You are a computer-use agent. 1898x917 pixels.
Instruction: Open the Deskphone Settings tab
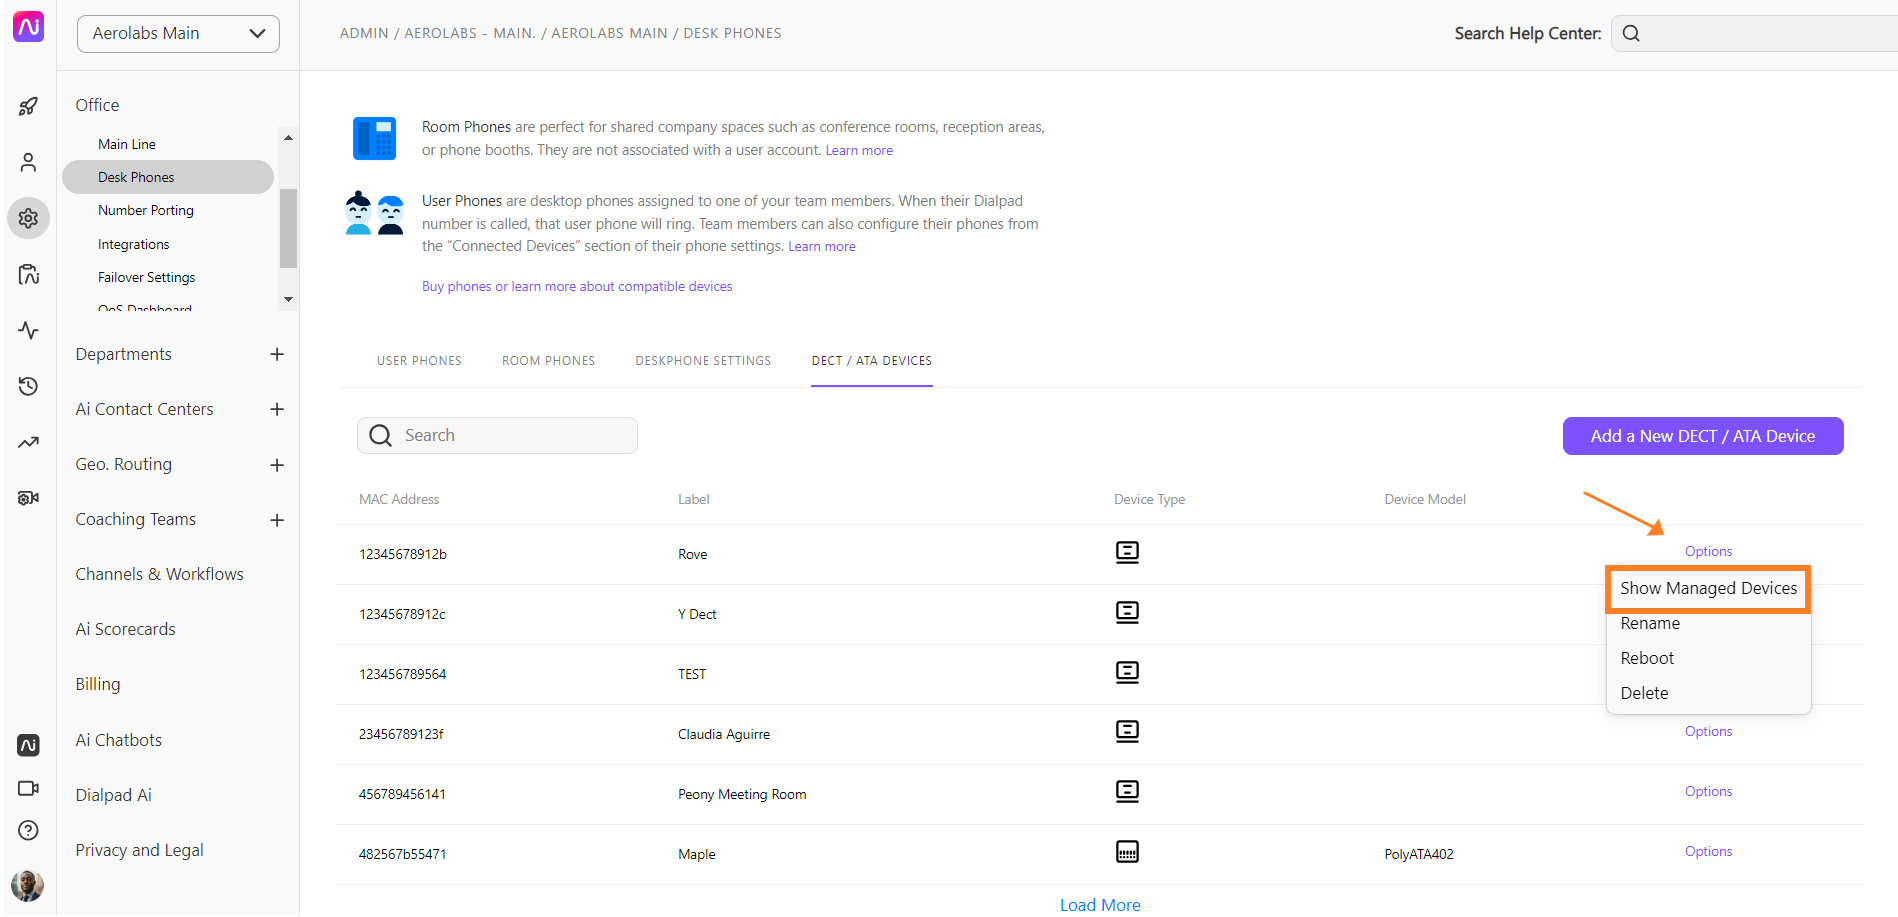tap(703, 361)
